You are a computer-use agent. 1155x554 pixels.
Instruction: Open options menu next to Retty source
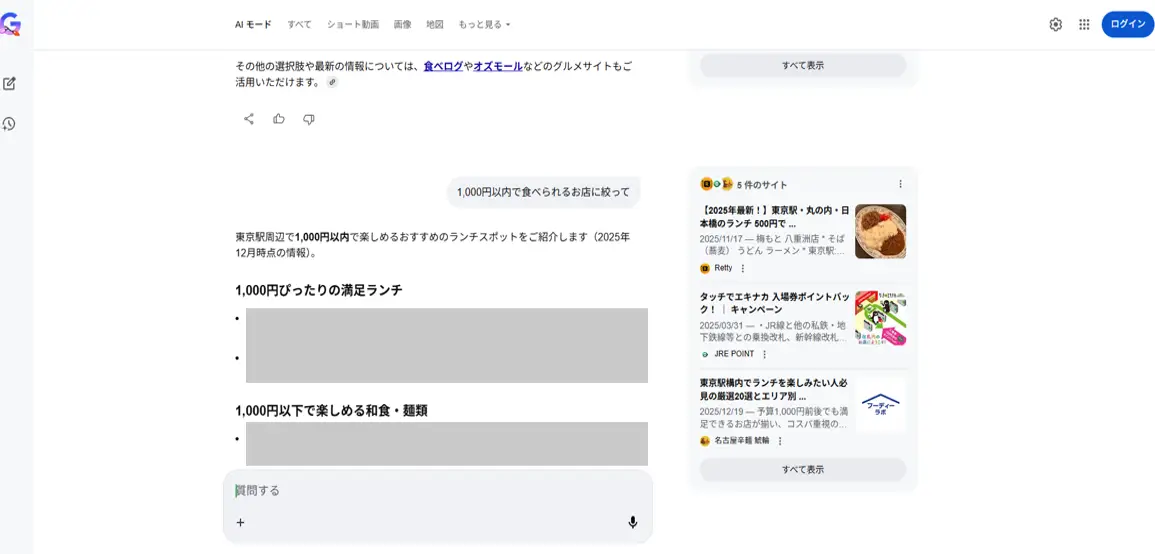[x=742, y=268]
